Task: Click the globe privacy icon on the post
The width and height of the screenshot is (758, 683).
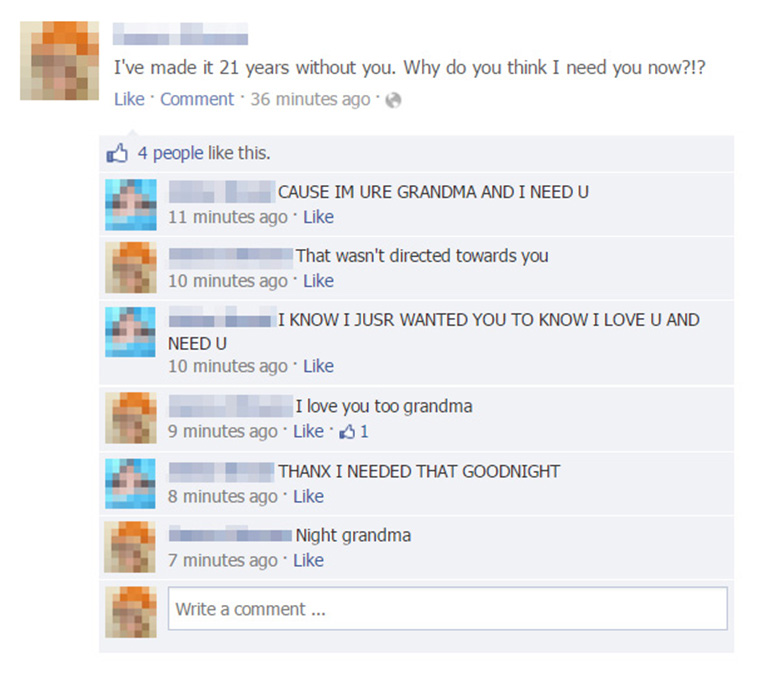Action: pyautogui.click(x=394, y=100)
